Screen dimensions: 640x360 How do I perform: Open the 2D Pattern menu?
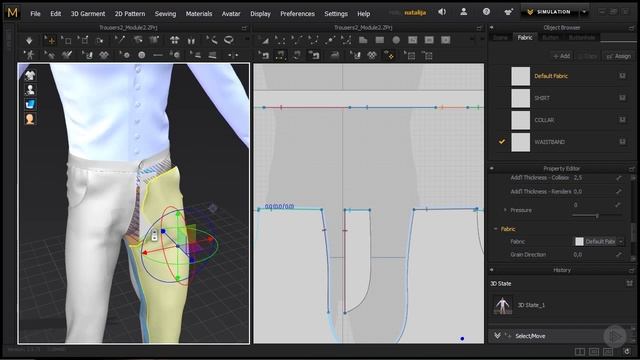click(130, 13)
